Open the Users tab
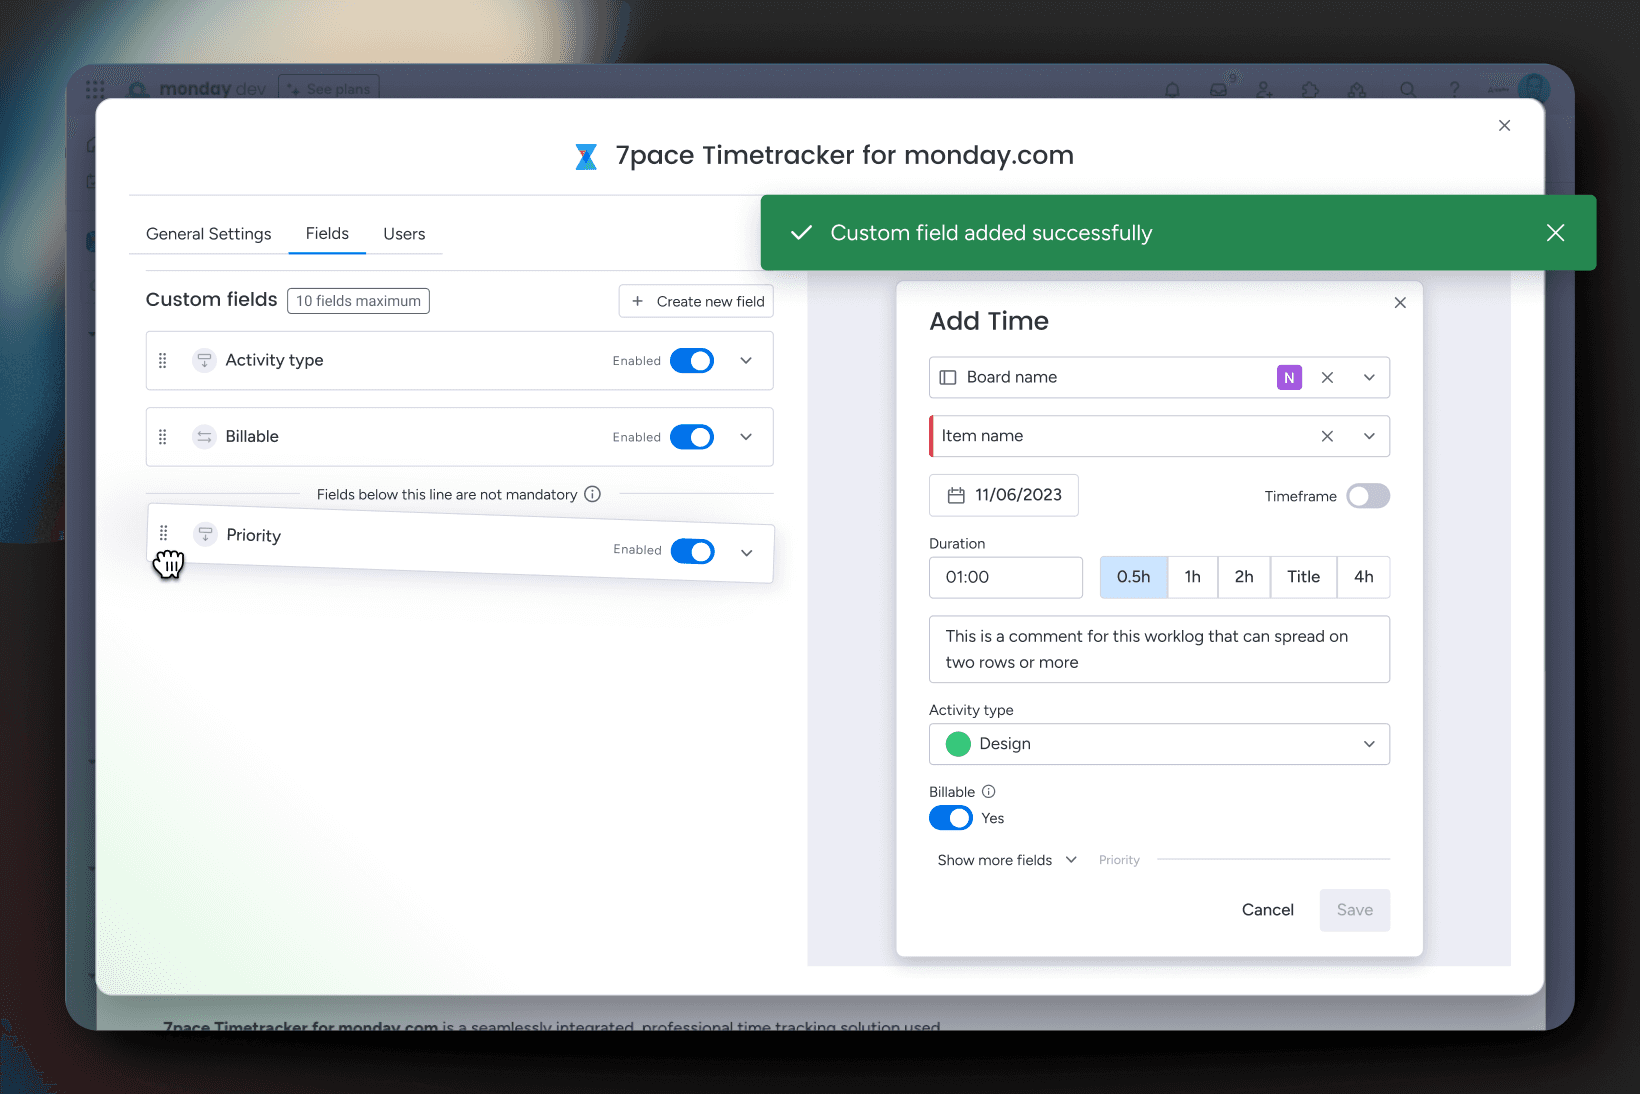 pyautogui.click(x=404, y=234)
